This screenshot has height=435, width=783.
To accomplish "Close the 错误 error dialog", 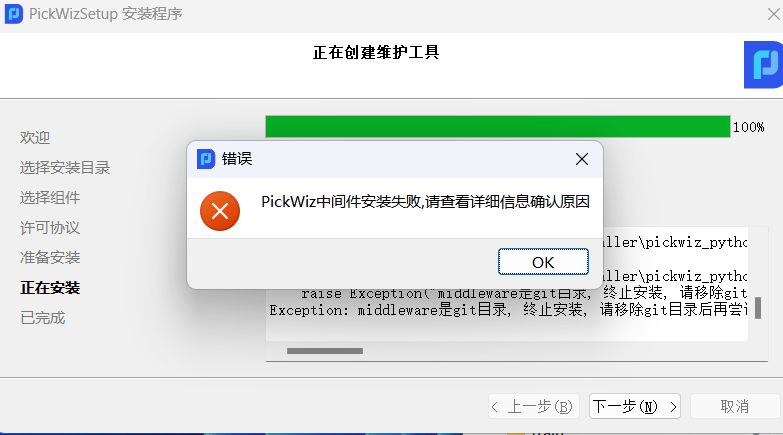I will 582,159.
